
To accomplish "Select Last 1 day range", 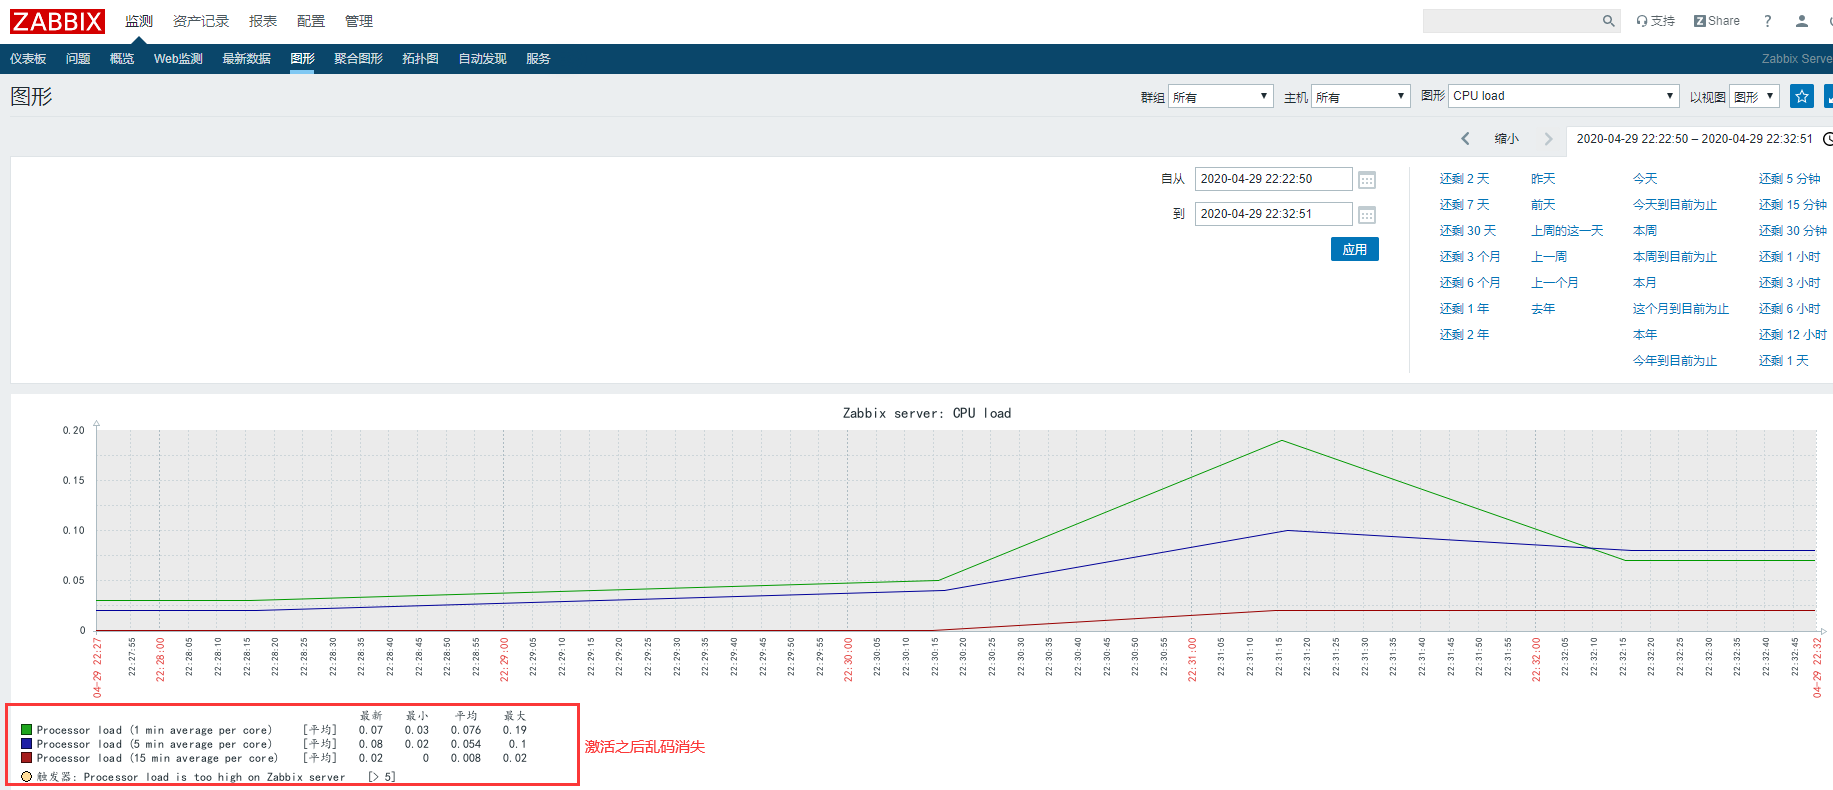I will (1783, 361).
